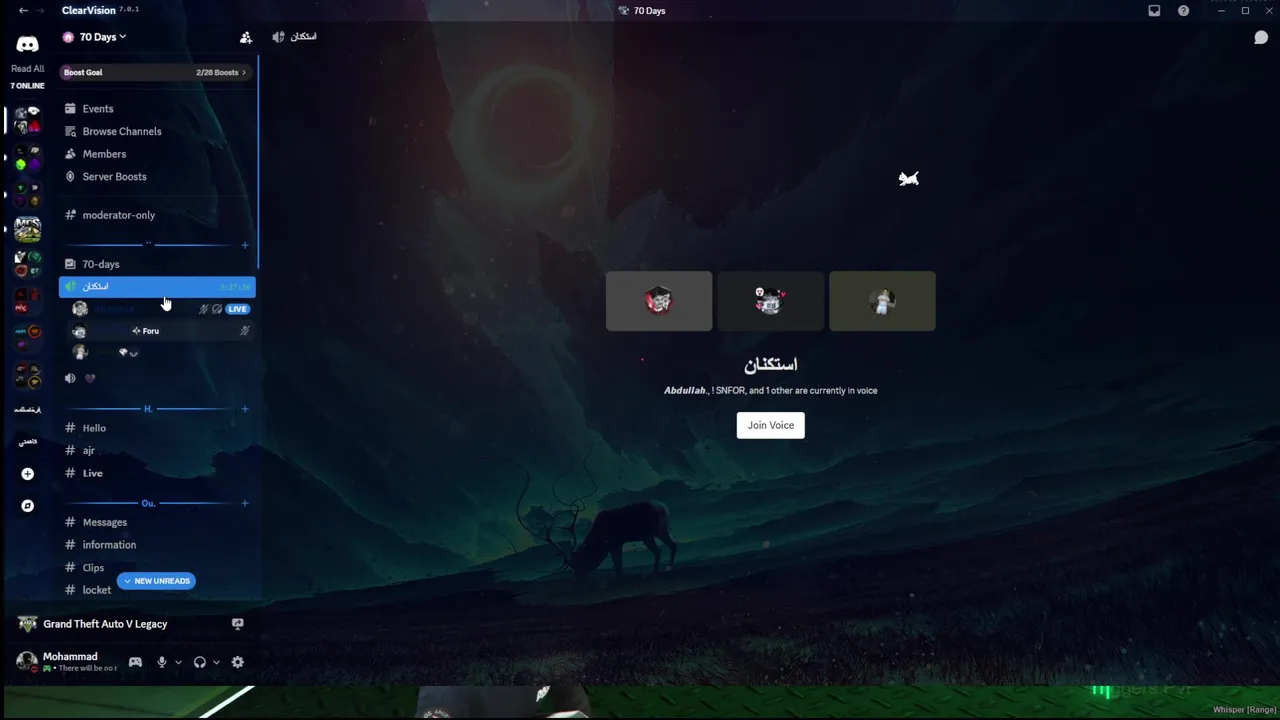
Task: Open the locket text channel
Action: [x=96, y=590]
